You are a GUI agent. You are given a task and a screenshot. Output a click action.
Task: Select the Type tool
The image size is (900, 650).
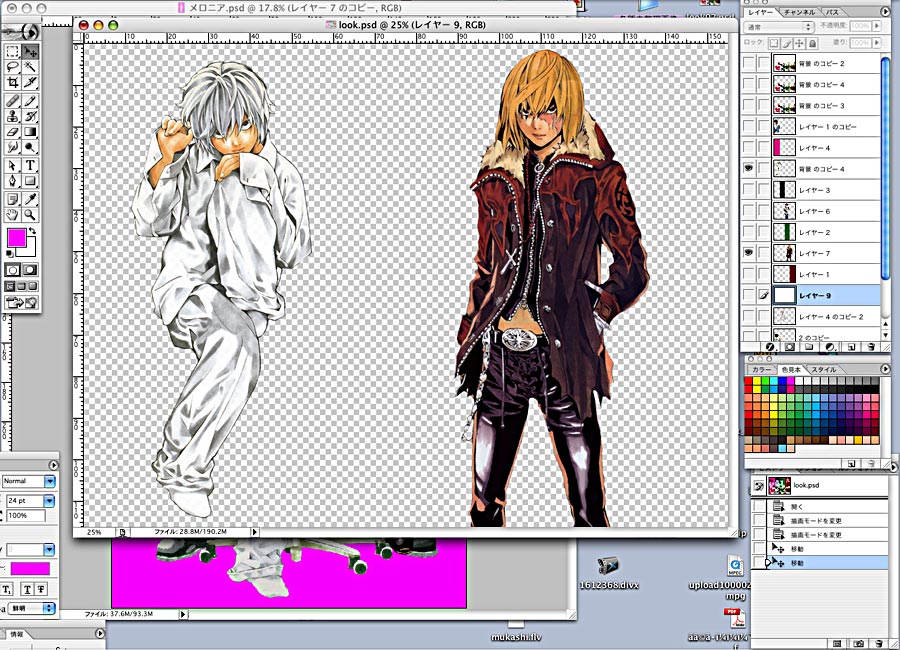pyautogui.click(x=30, y=166)
